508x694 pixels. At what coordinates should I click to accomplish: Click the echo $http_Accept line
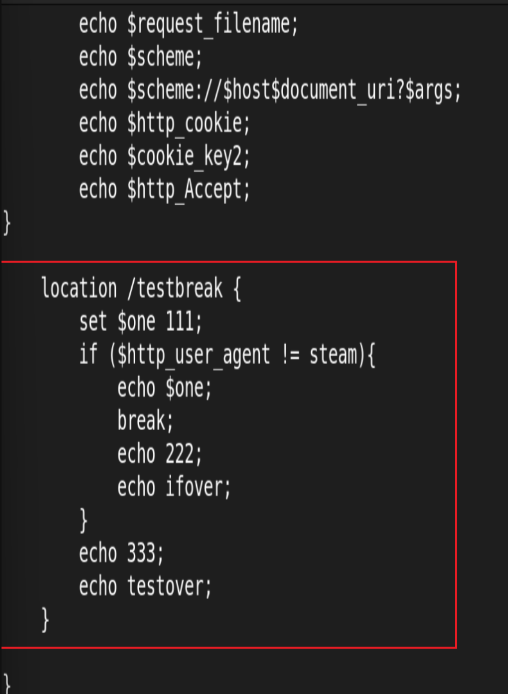[x=164, y=190]
